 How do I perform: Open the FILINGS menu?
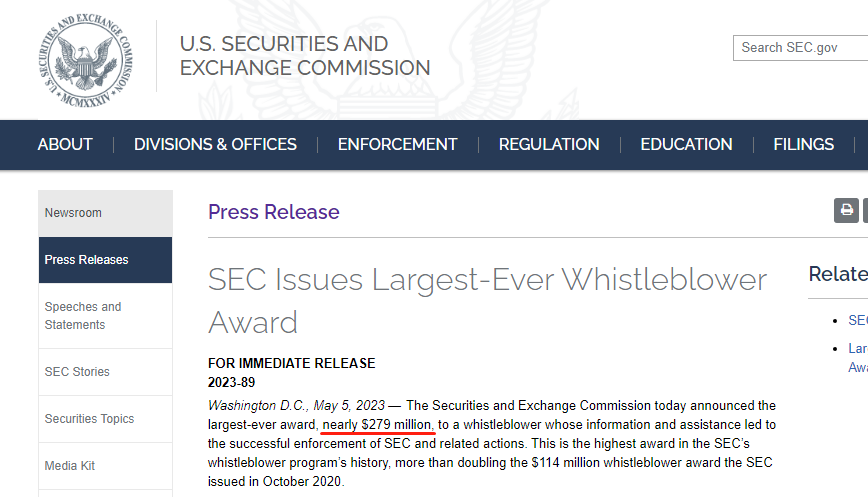pyautogui.click(x=804, y=144)
